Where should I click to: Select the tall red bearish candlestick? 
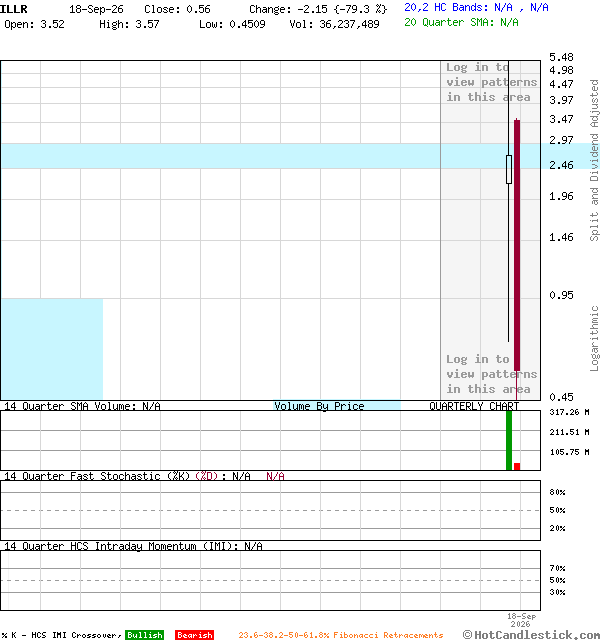(x=517, y=245)
